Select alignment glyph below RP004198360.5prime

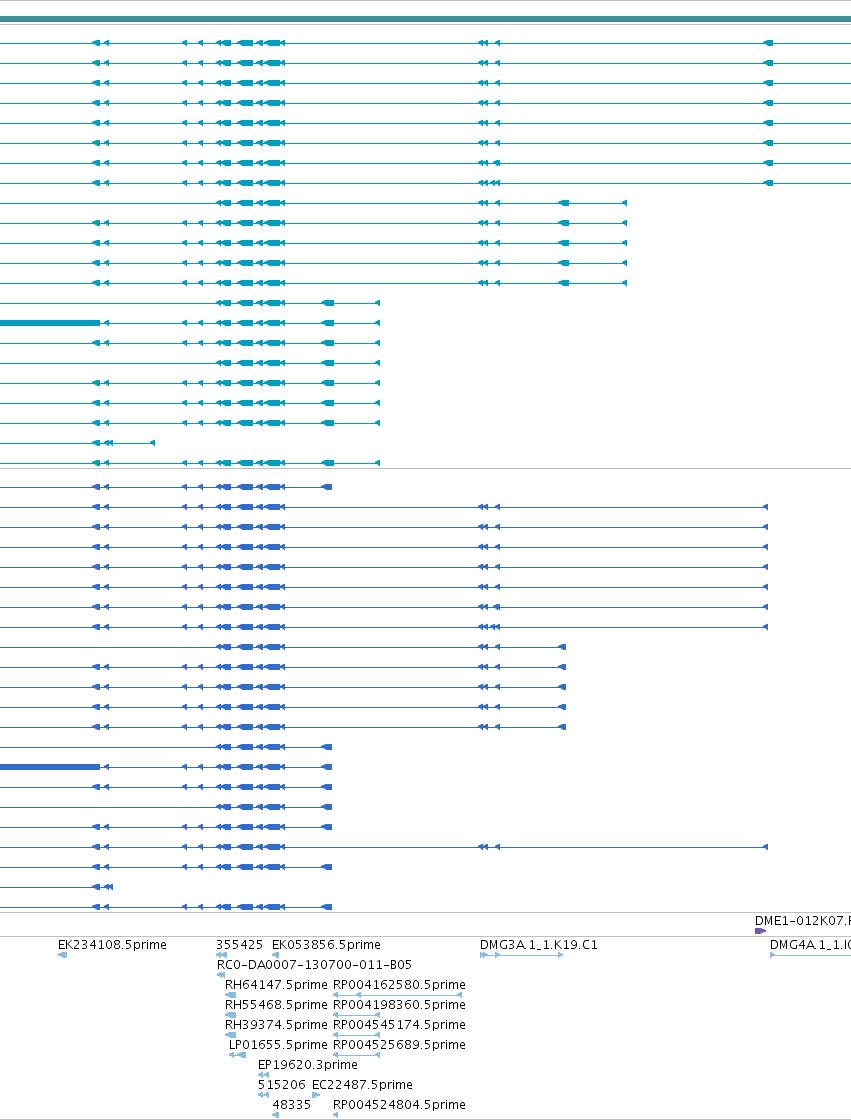coord(357,1015)
